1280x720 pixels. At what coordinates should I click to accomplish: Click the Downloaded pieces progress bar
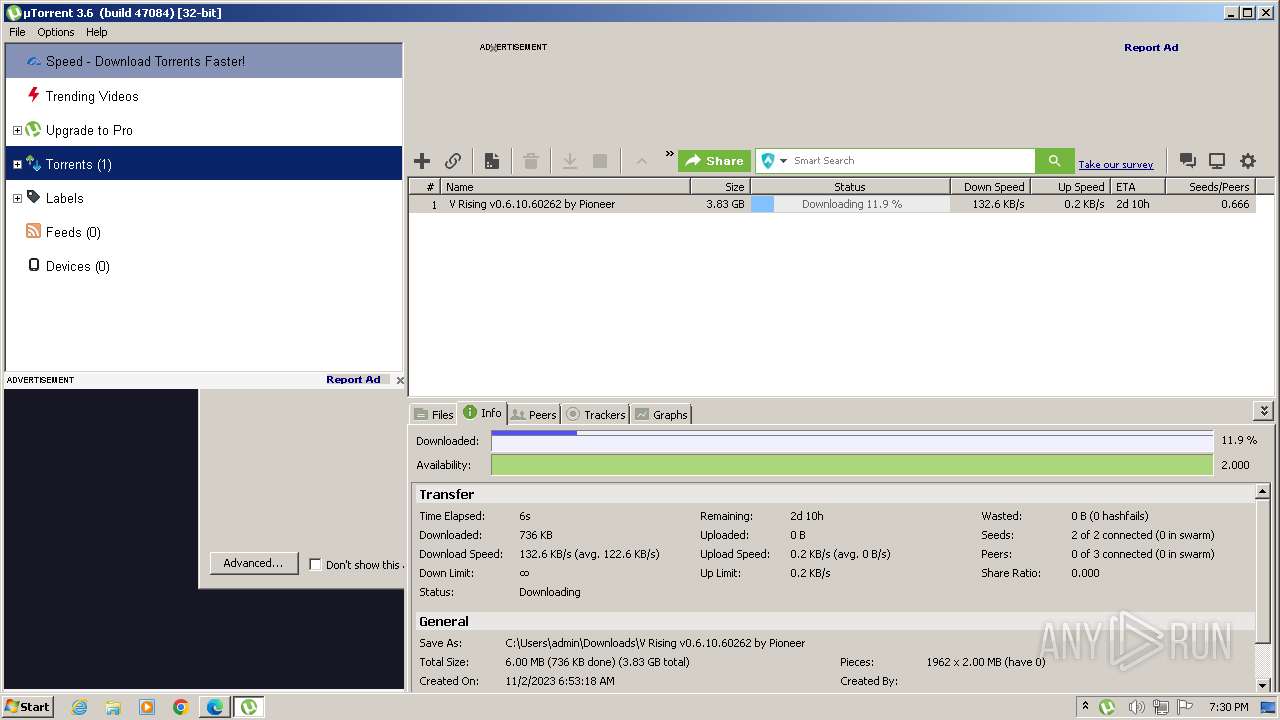pyautogui.click(x=852, y=441)
